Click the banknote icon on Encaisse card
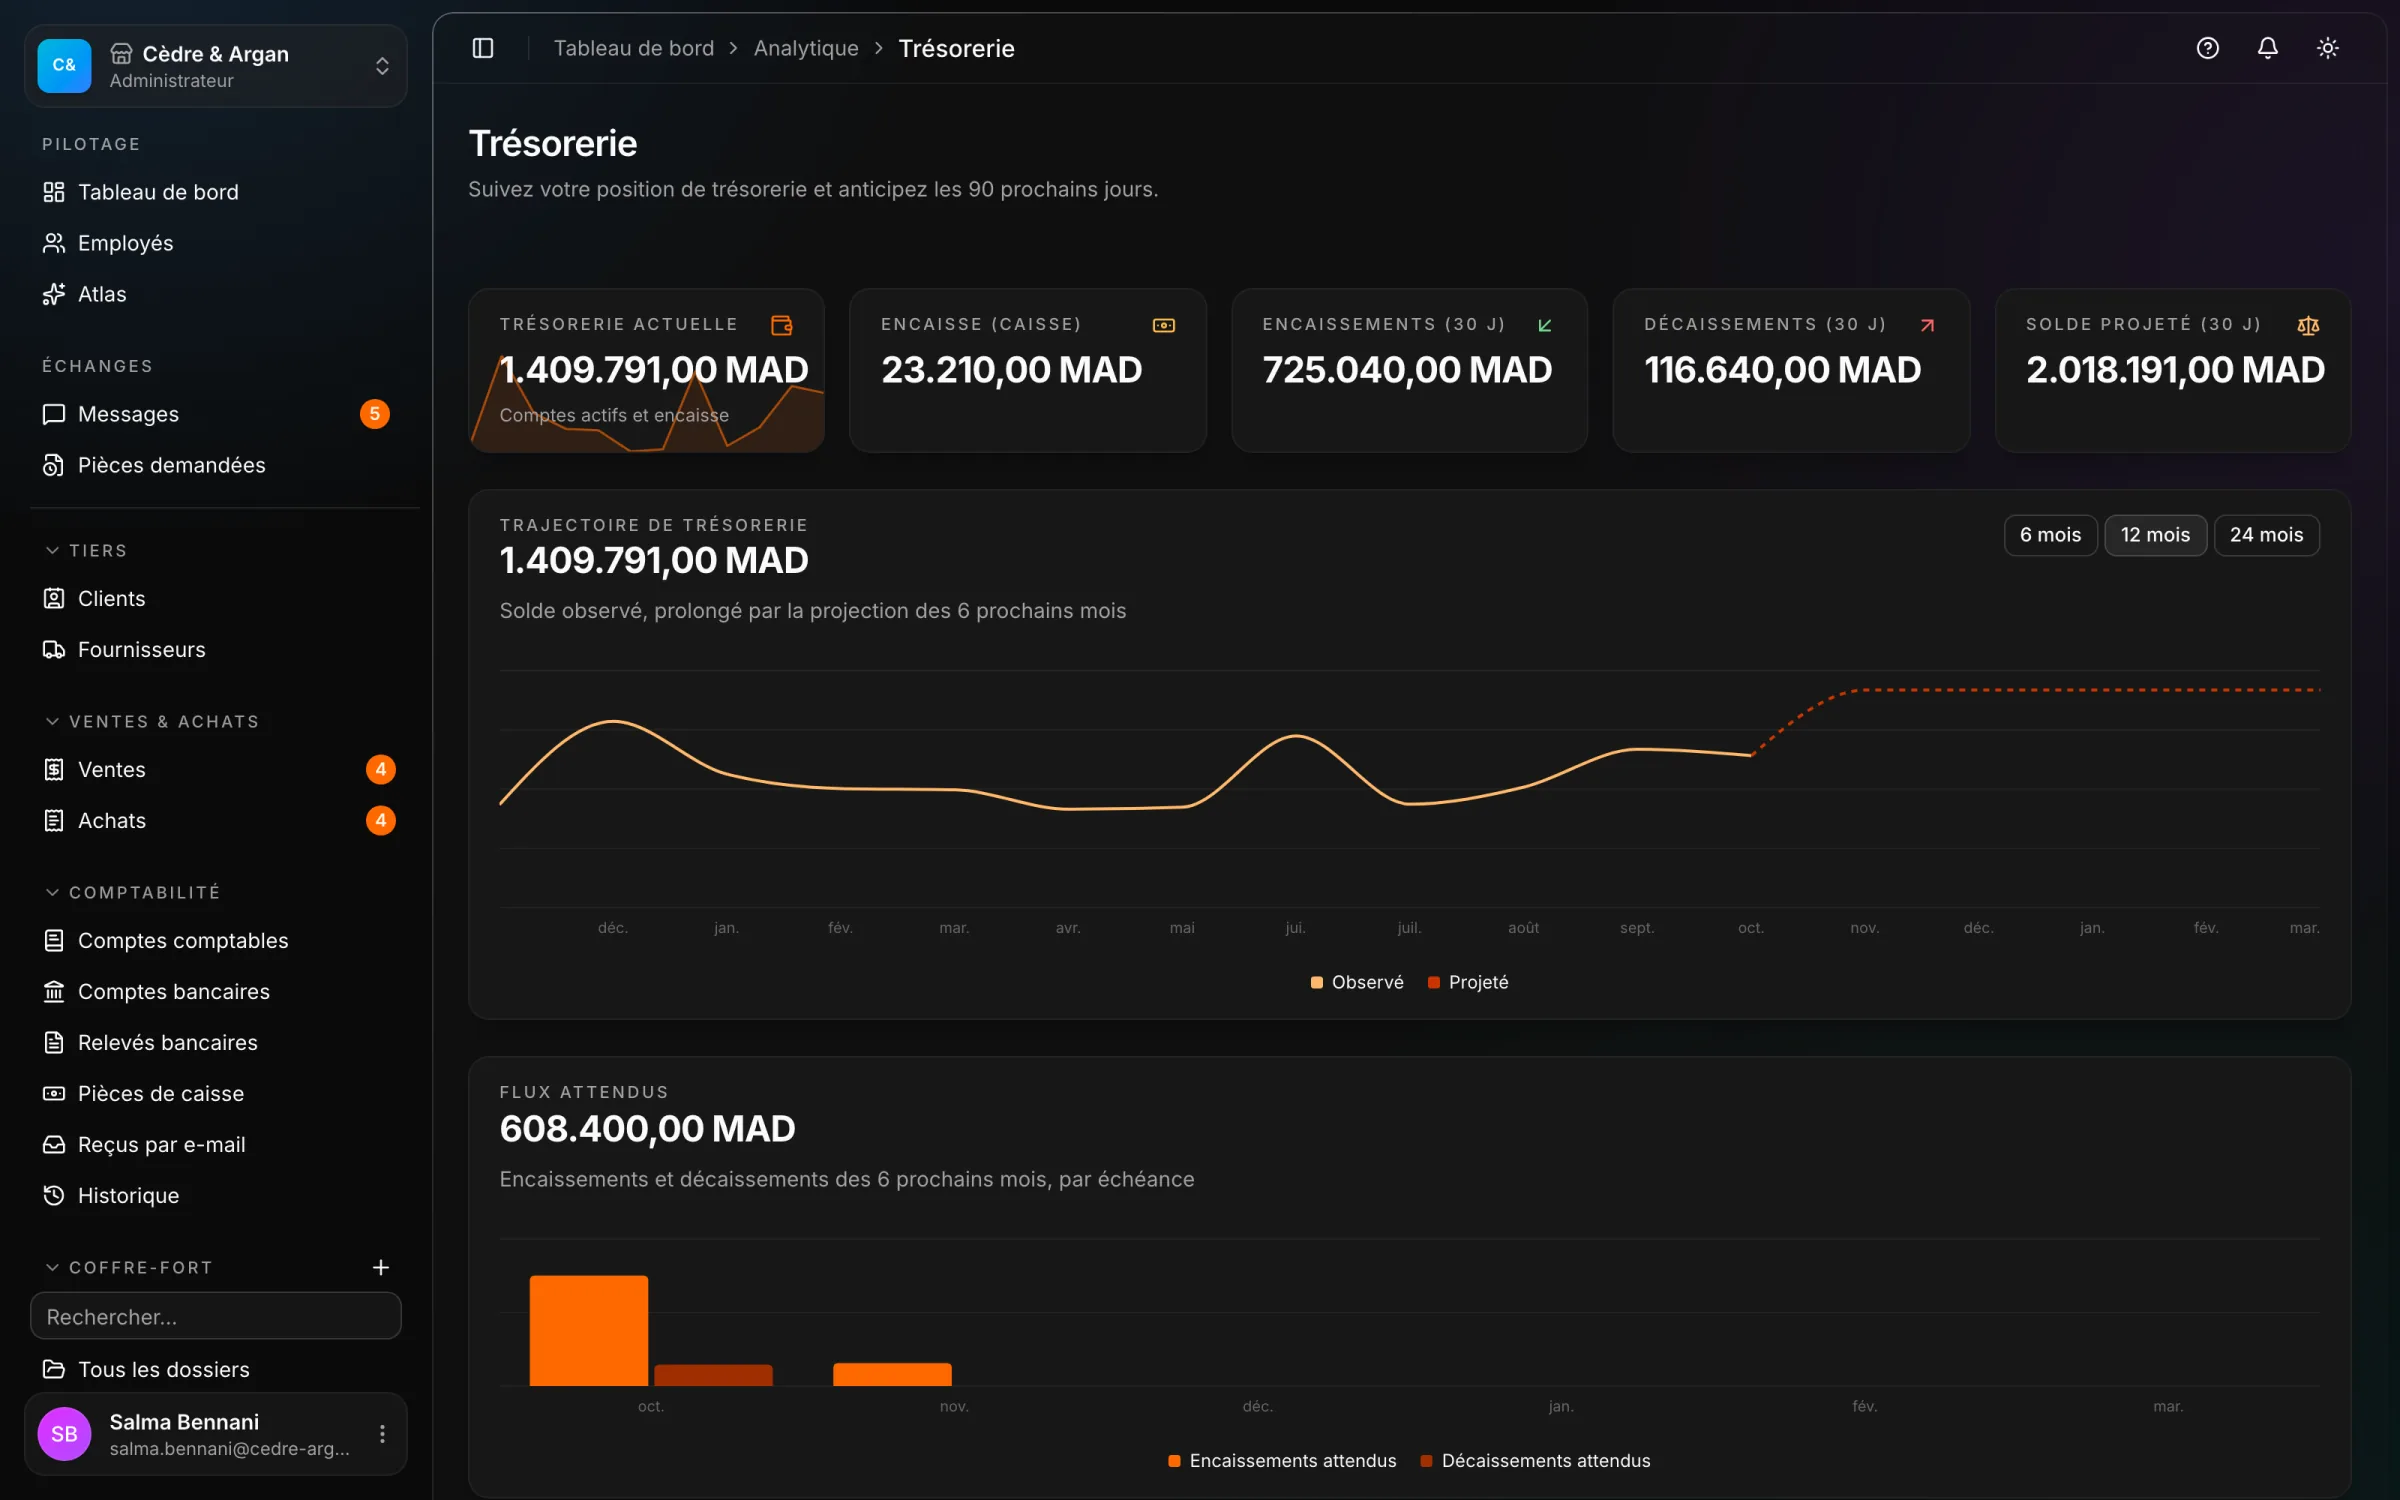Screen dimensions: 2400x1500 click(x=1163, y=325)
